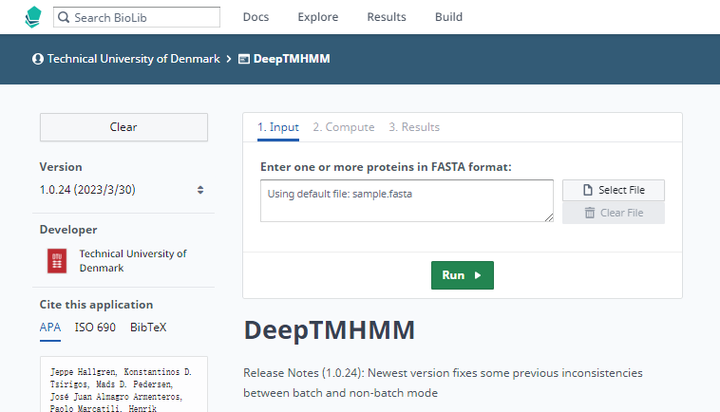Open the version 1.0.24 dropdown
The height and width of the screenshot is (412, 720).
[x=123, y=189]
